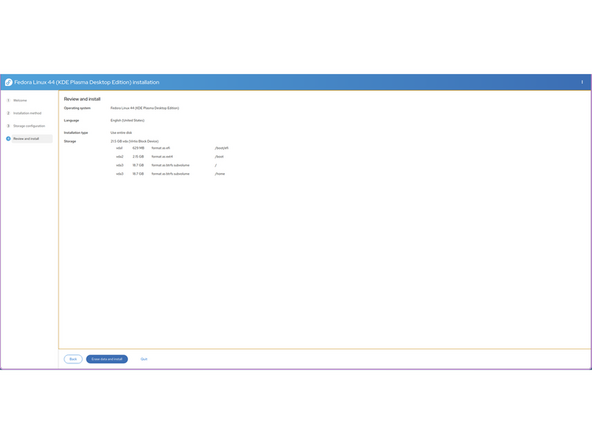Click the /home mount point
The height and width of the screenshot is (444, 592).
click(220, 174)
